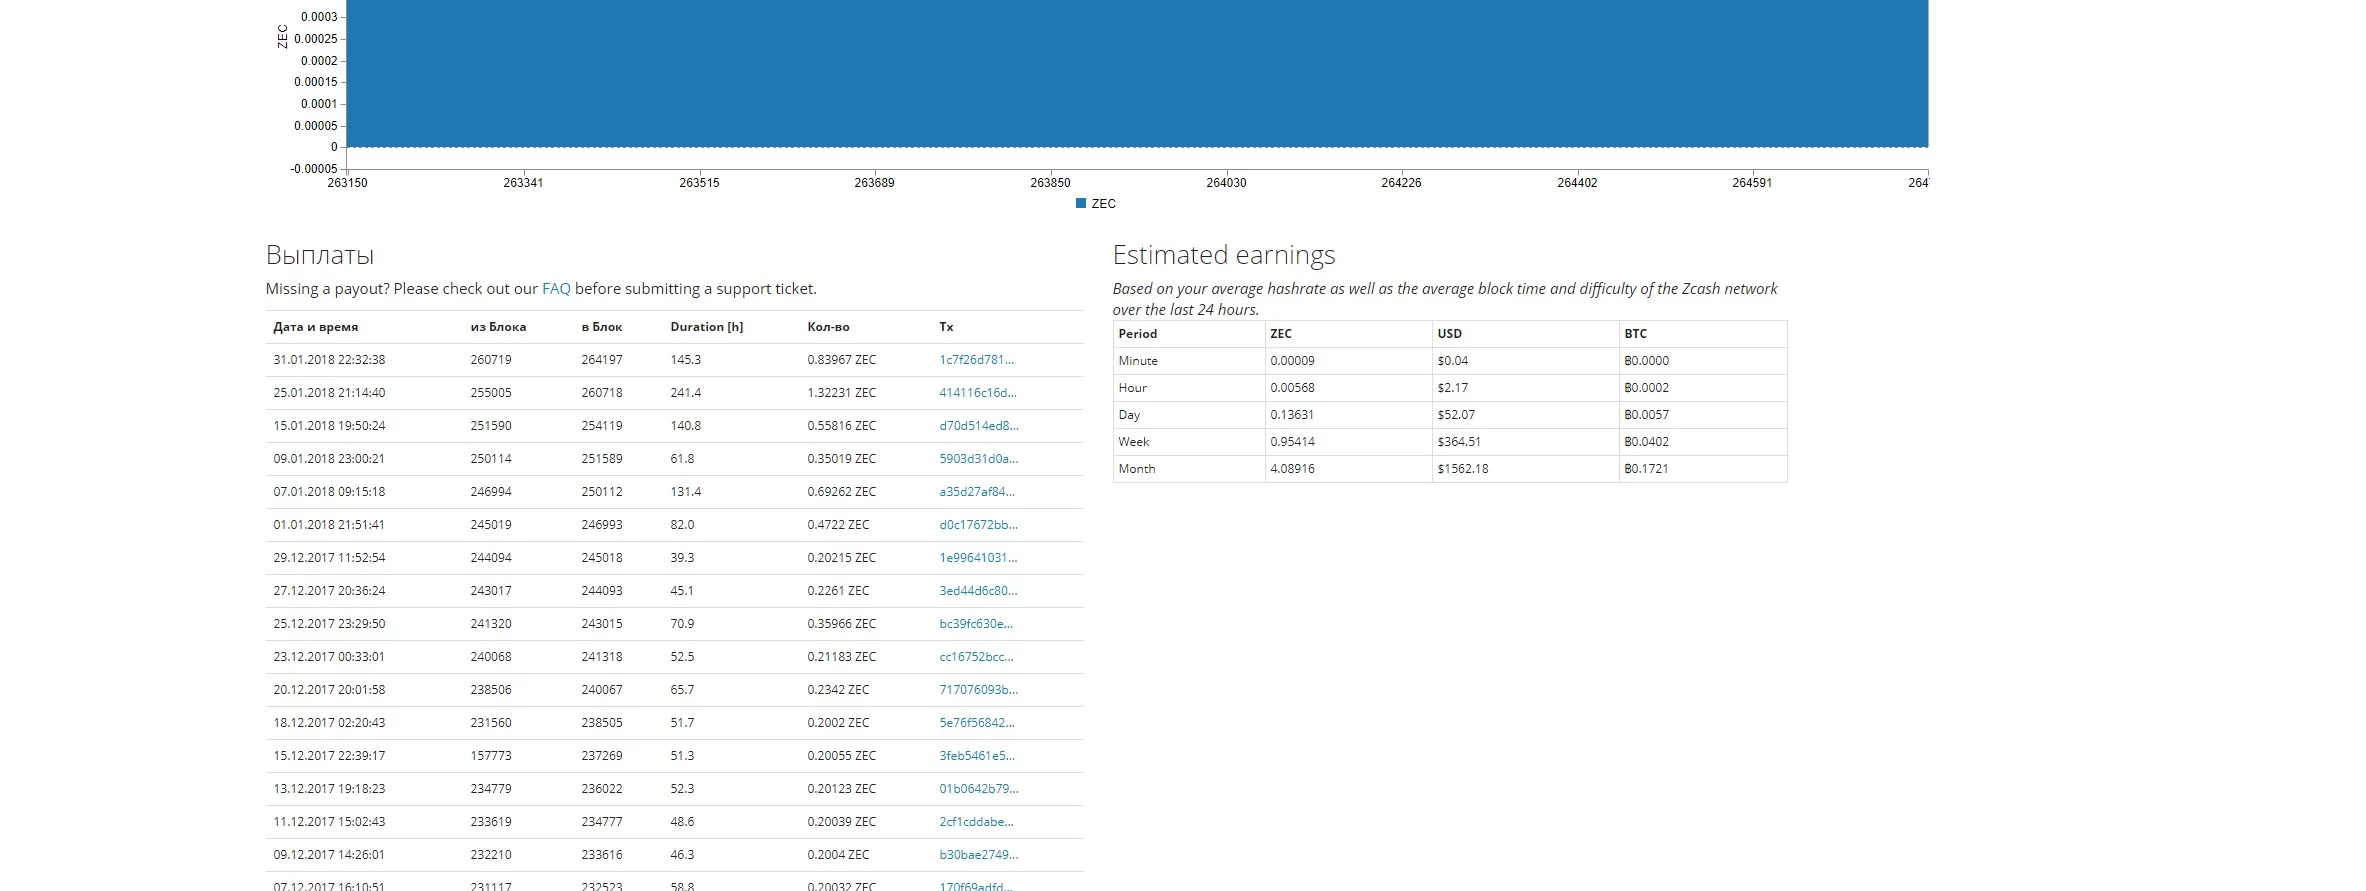Open the bc39fc630e... transaction
The image size is (2366, 891).
tap(975, 624)
